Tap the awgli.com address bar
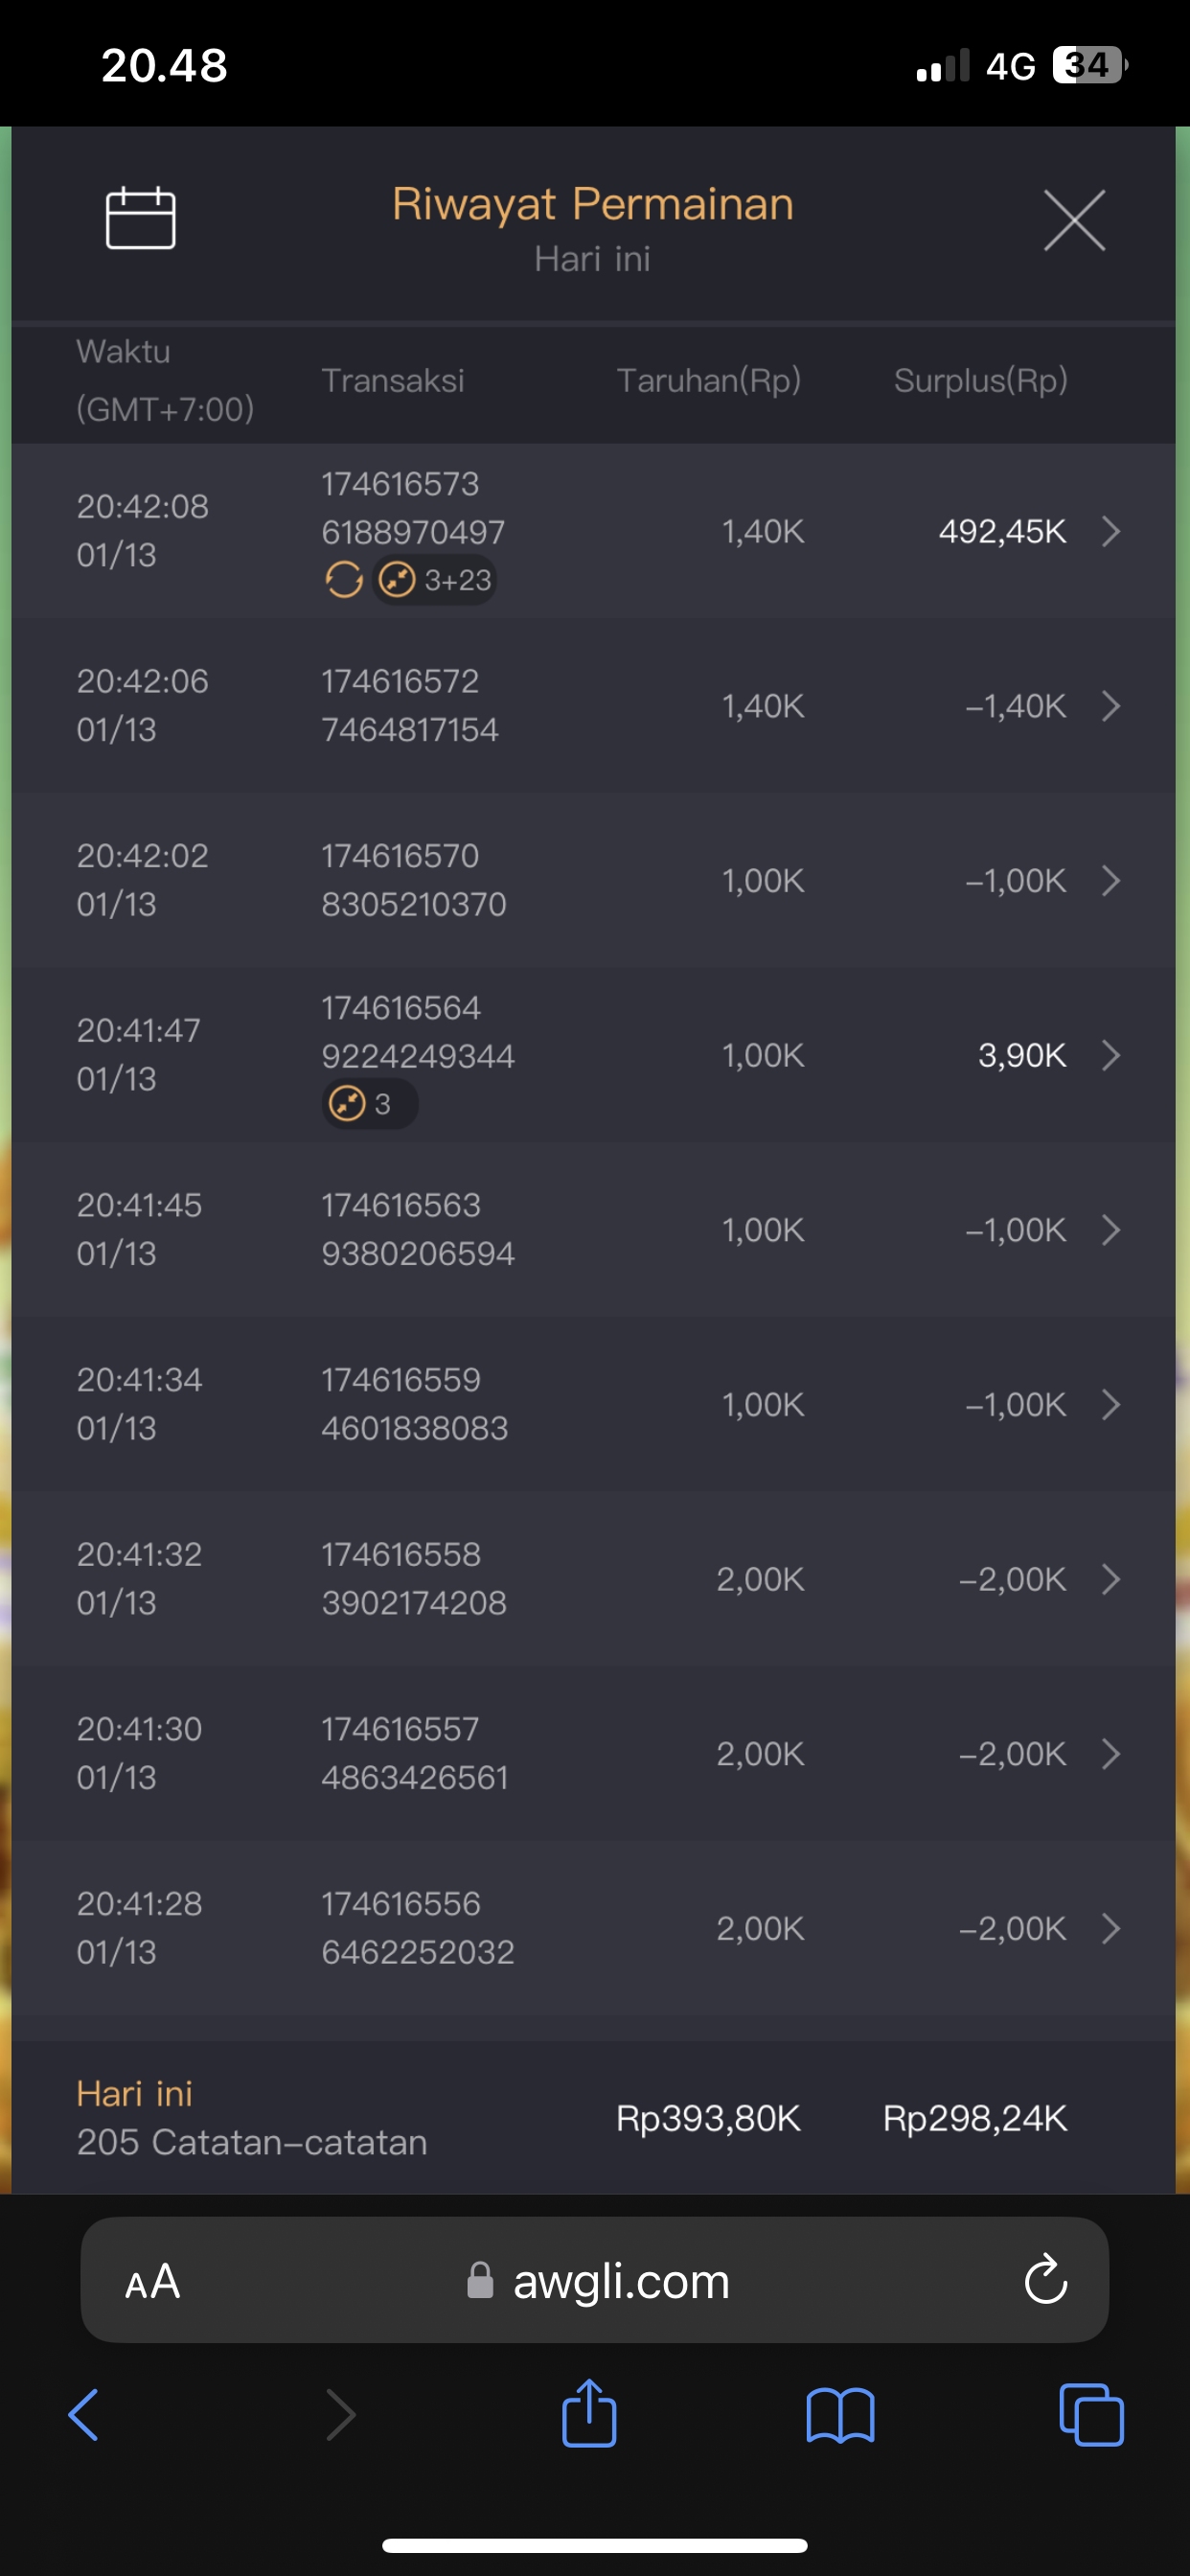This screenshot has height=2576, width=1190. point(620,2281)
